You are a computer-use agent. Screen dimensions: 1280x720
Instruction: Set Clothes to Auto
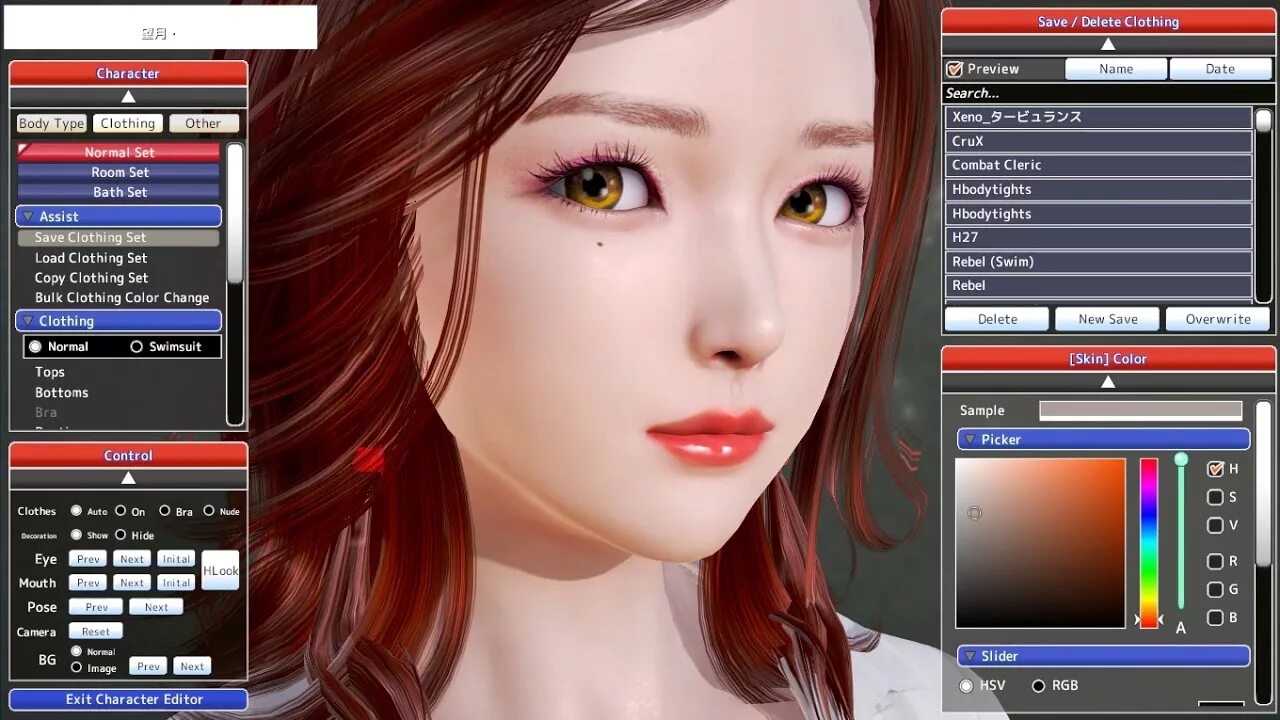(x=76, y=511)
